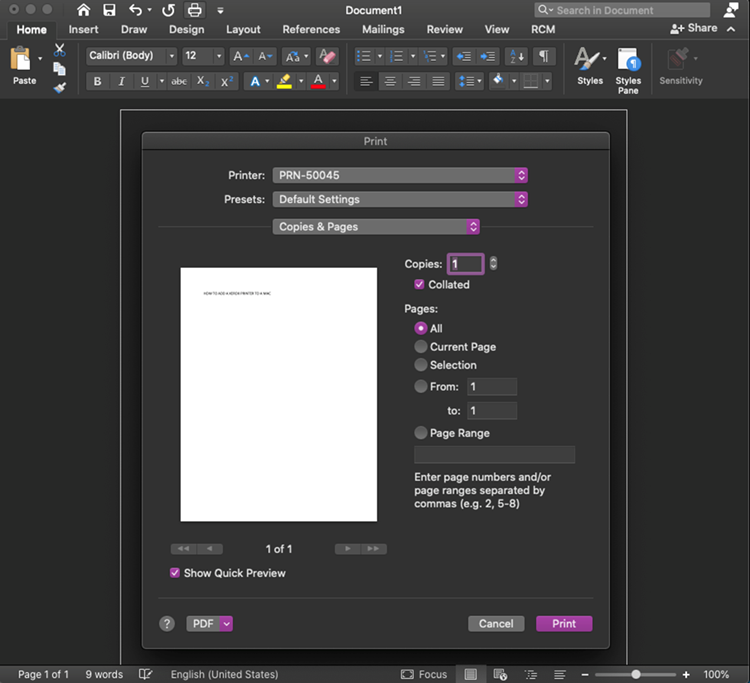Click the Cancel button in the Print dialog
The height and width of the screenshot is (683, 750).
pyautogui.click(x=496, y=623)
